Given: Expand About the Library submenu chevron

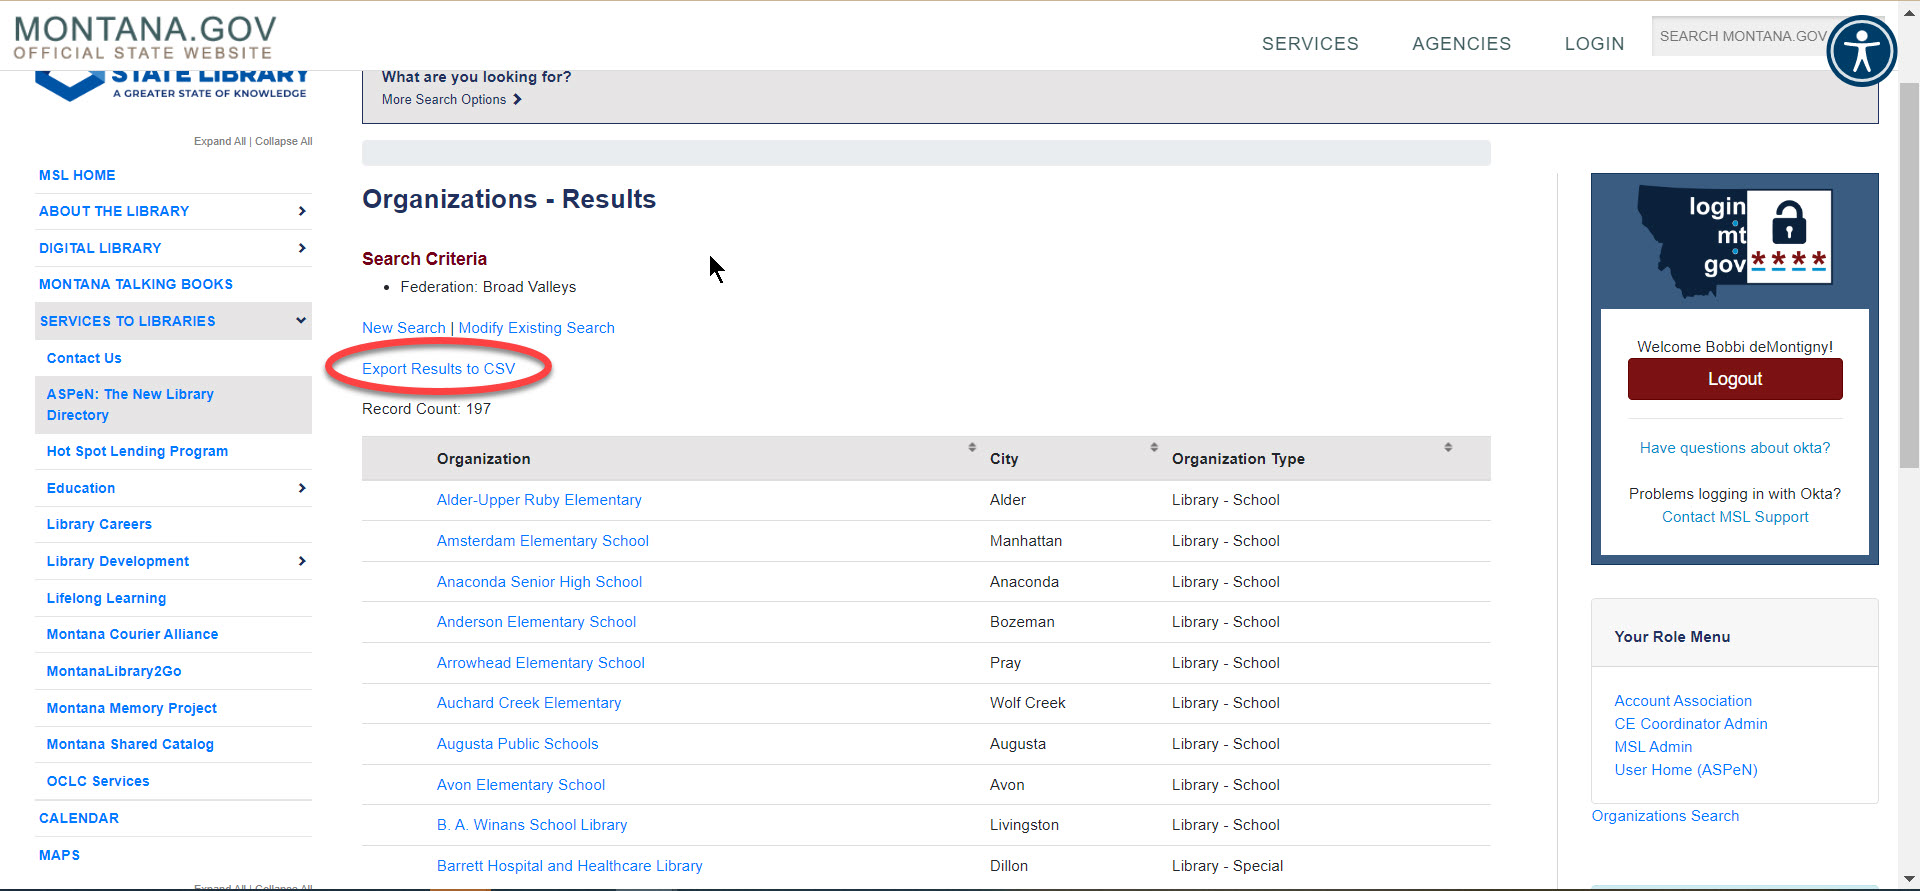Looking at the screenshot, I should (302, 211).
